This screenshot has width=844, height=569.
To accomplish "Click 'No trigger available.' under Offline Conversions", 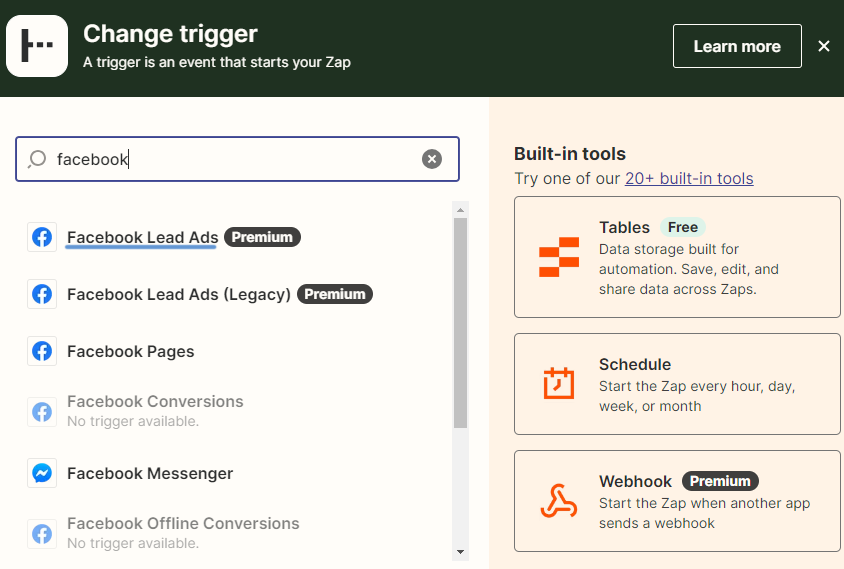I will (133, 544).
